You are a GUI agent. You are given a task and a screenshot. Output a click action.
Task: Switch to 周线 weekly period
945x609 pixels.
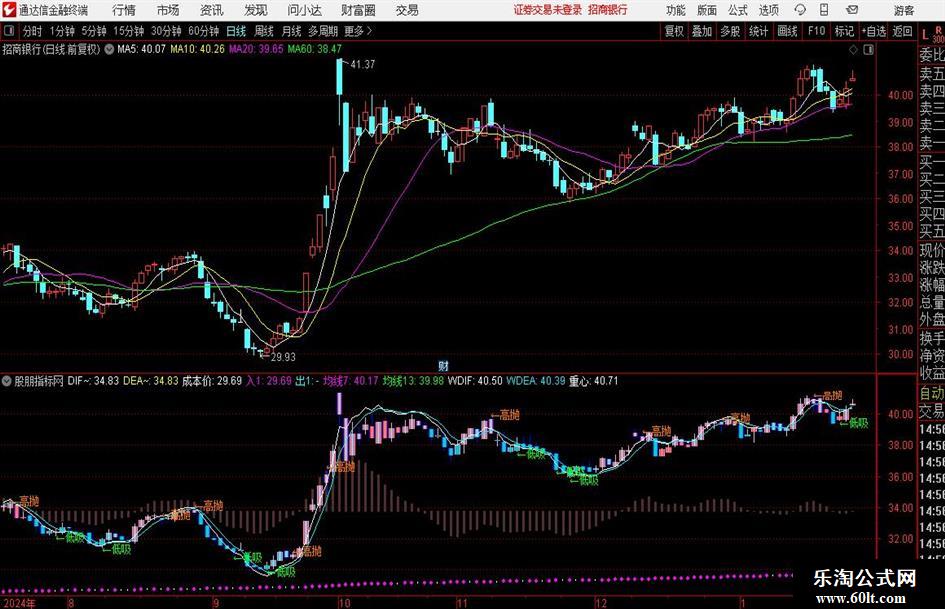263,31
